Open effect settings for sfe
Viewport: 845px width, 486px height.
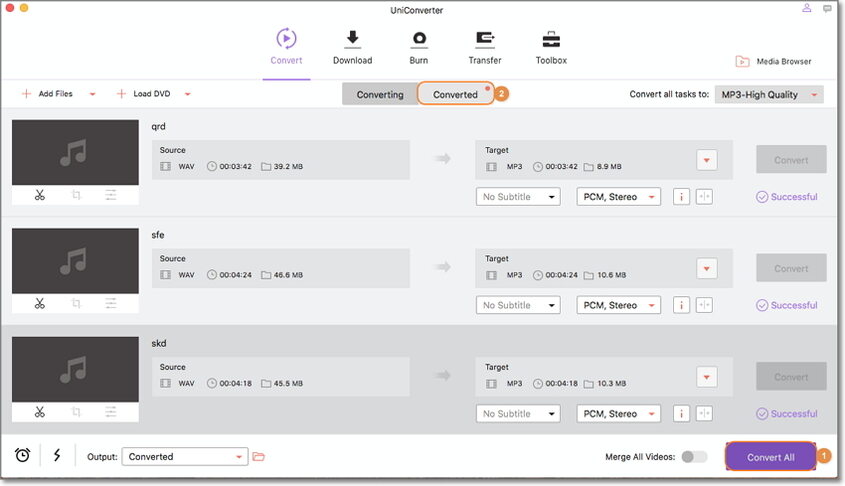[110, 304]
